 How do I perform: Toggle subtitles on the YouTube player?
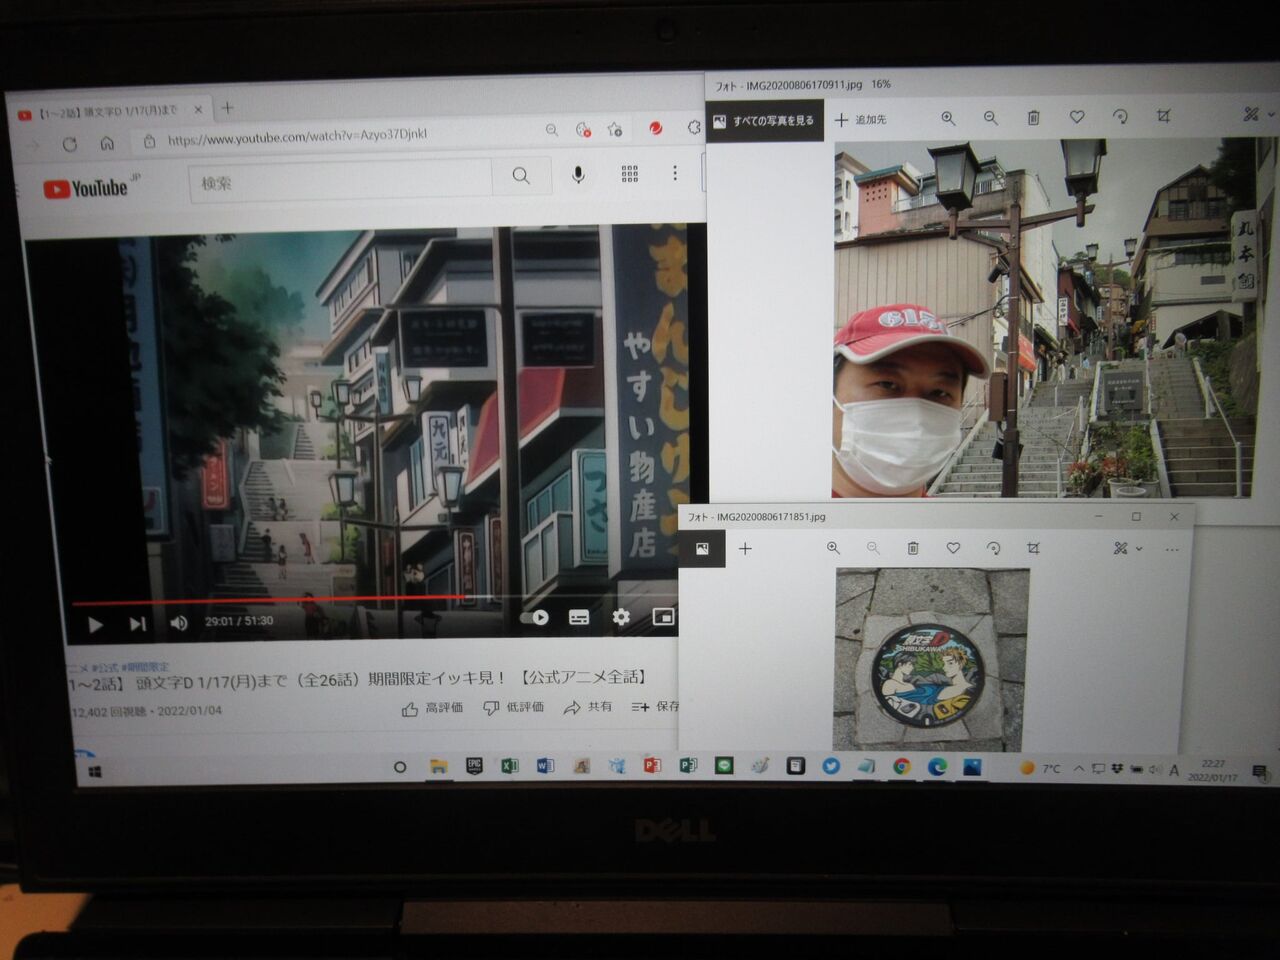point(579,617)
